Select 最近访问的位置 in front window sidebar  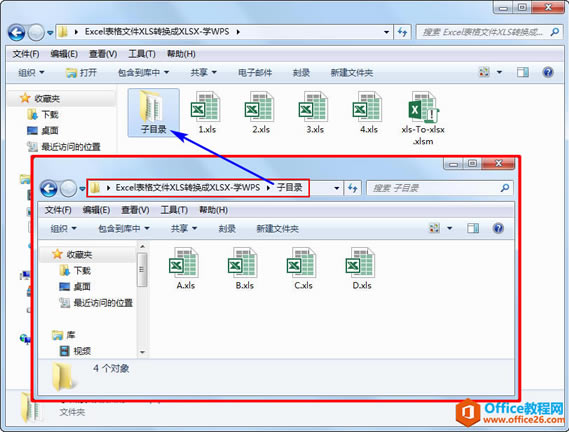coord(96,302)
